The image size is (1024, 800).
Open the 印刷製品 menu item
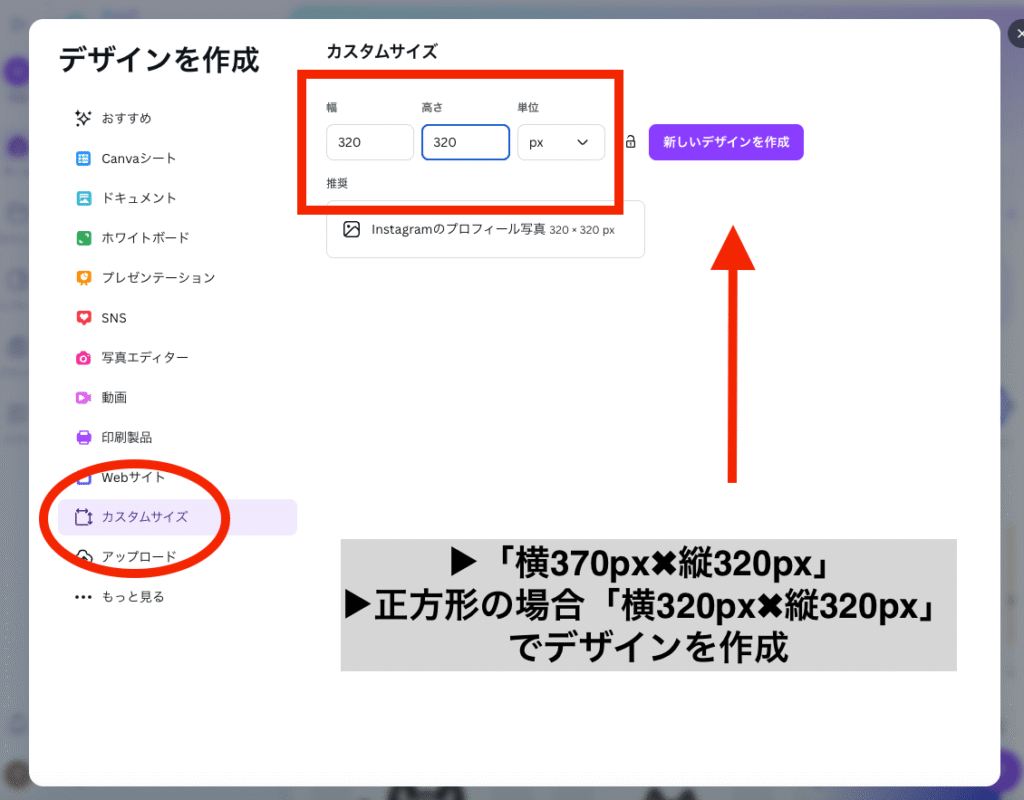[x=178, y=438]
